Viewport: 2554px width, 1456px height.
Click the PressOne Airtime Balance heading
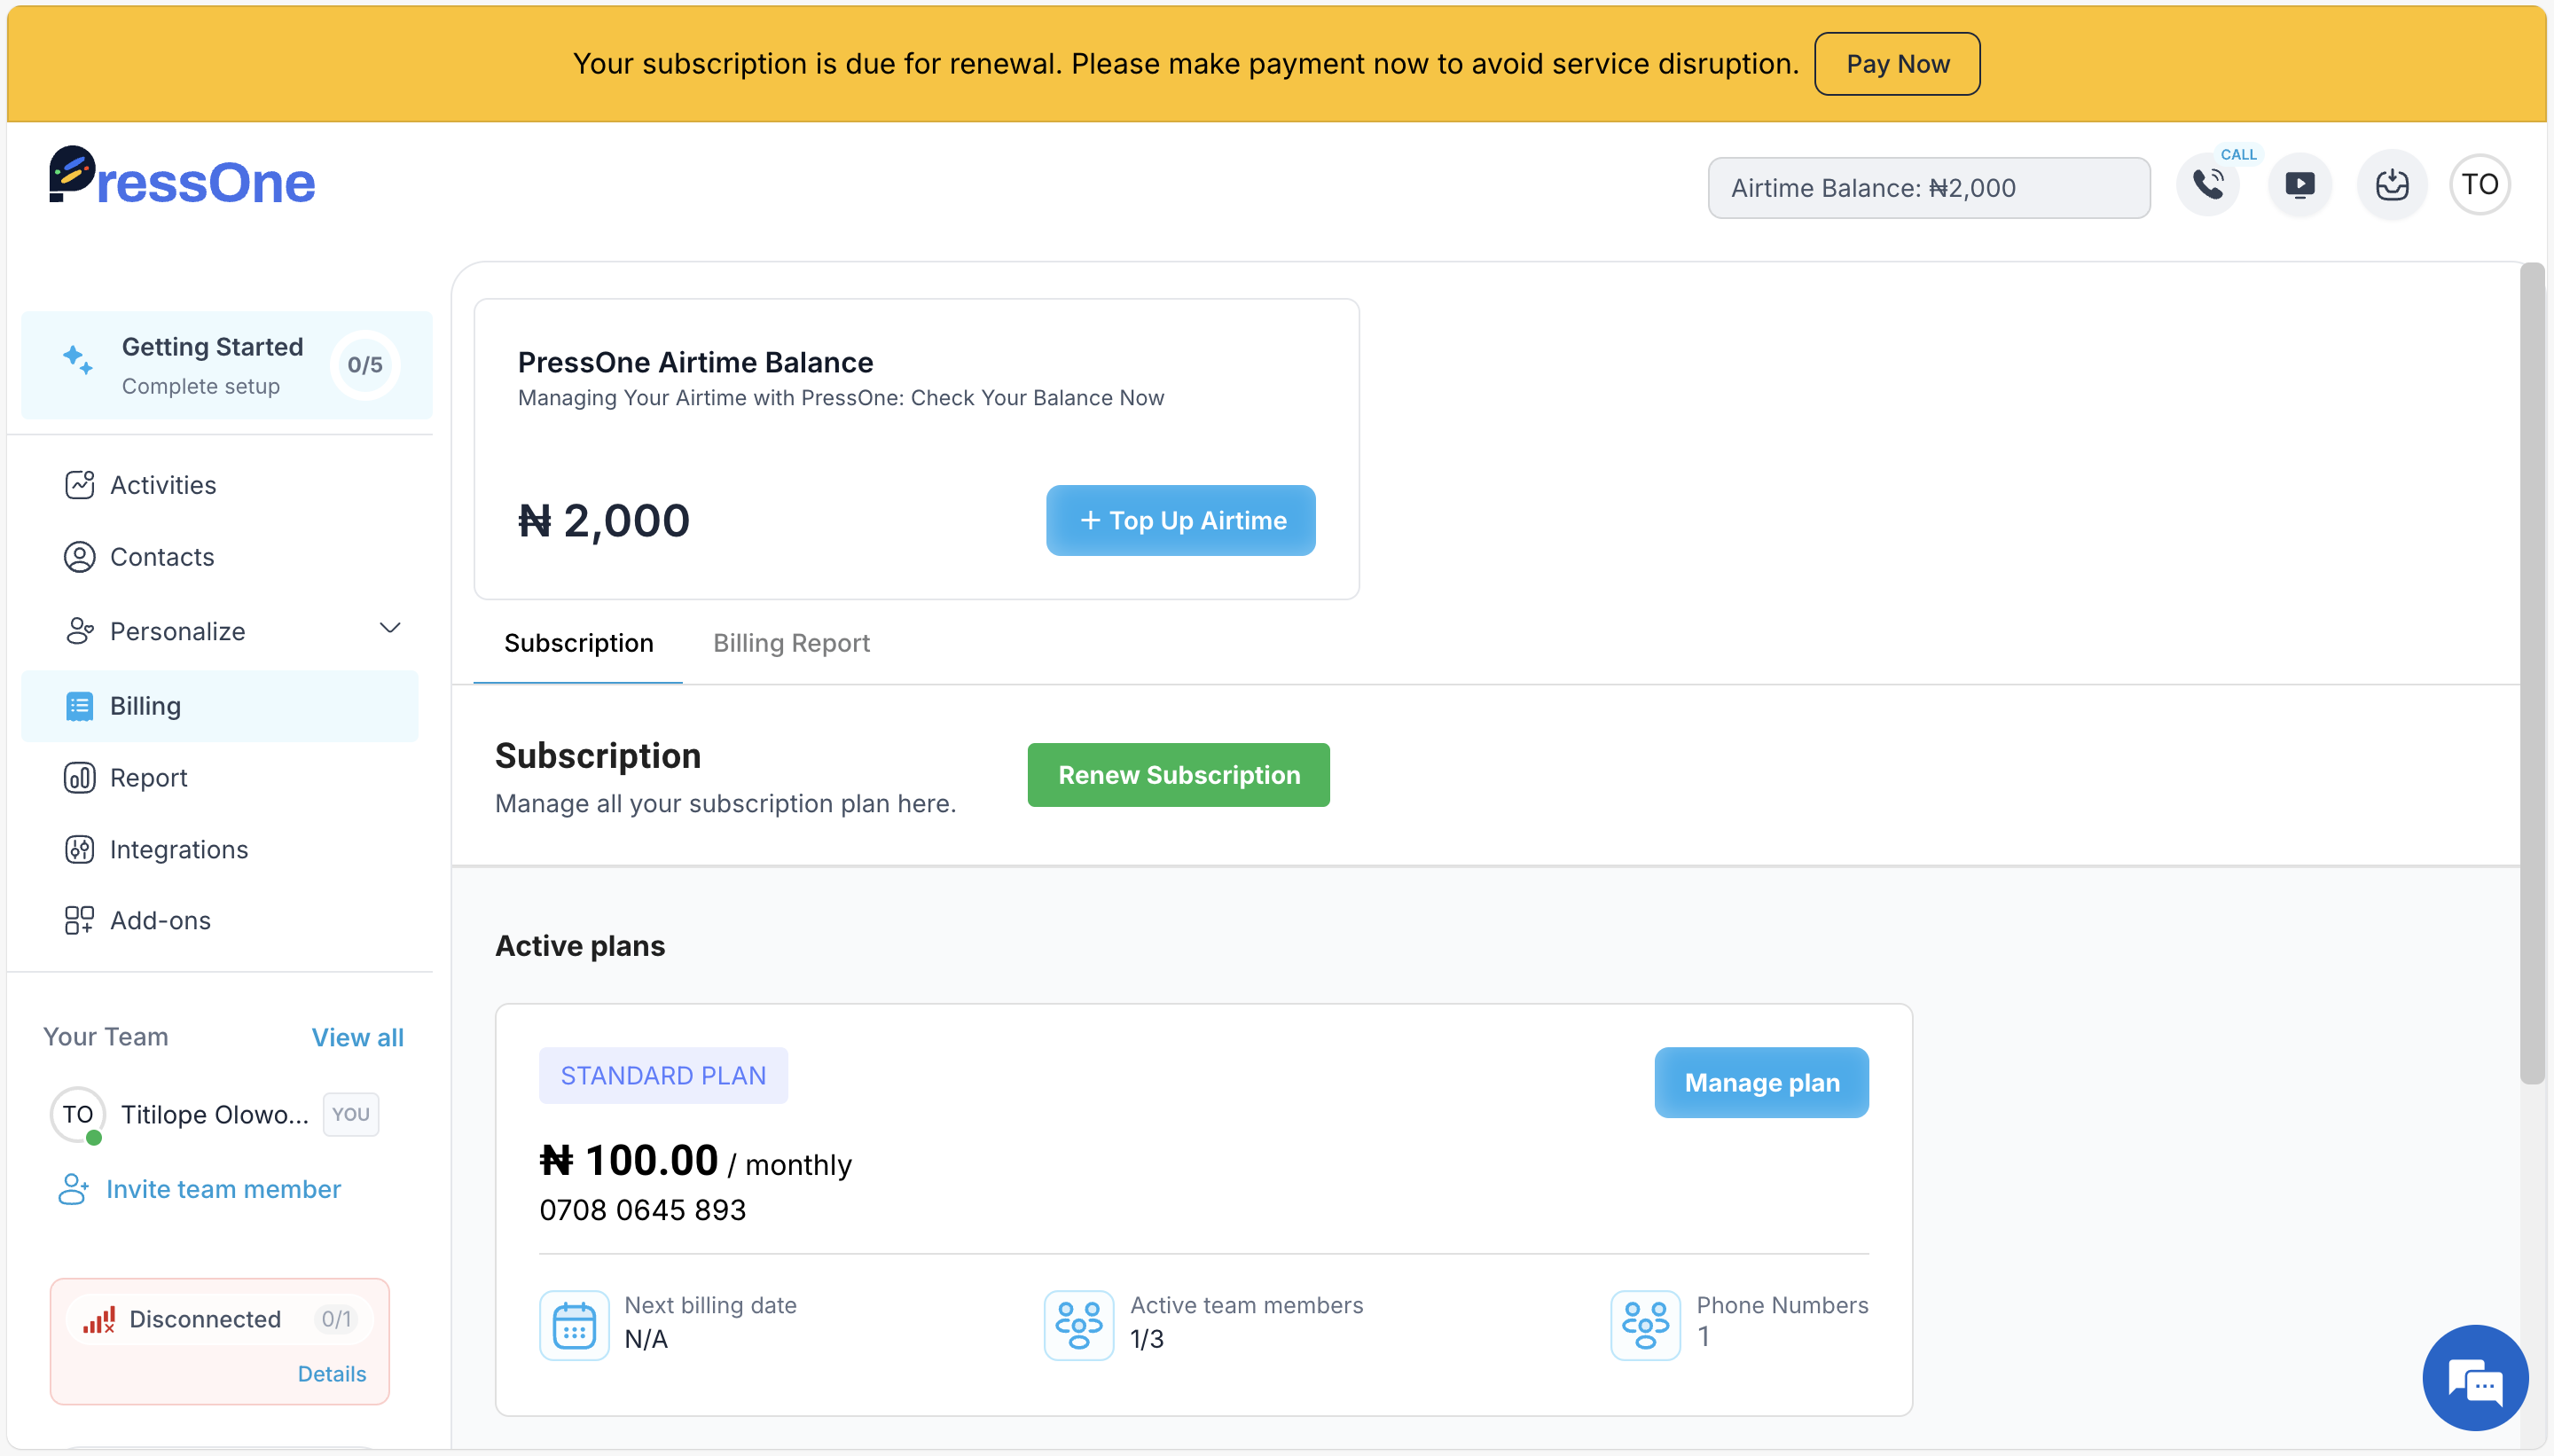695,362
